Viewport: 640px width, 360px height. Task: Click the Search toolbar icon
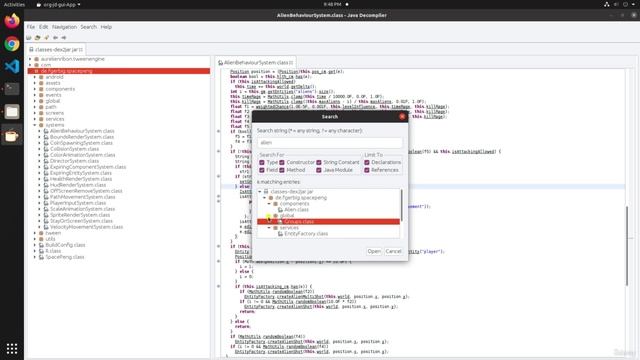[47, 38]
